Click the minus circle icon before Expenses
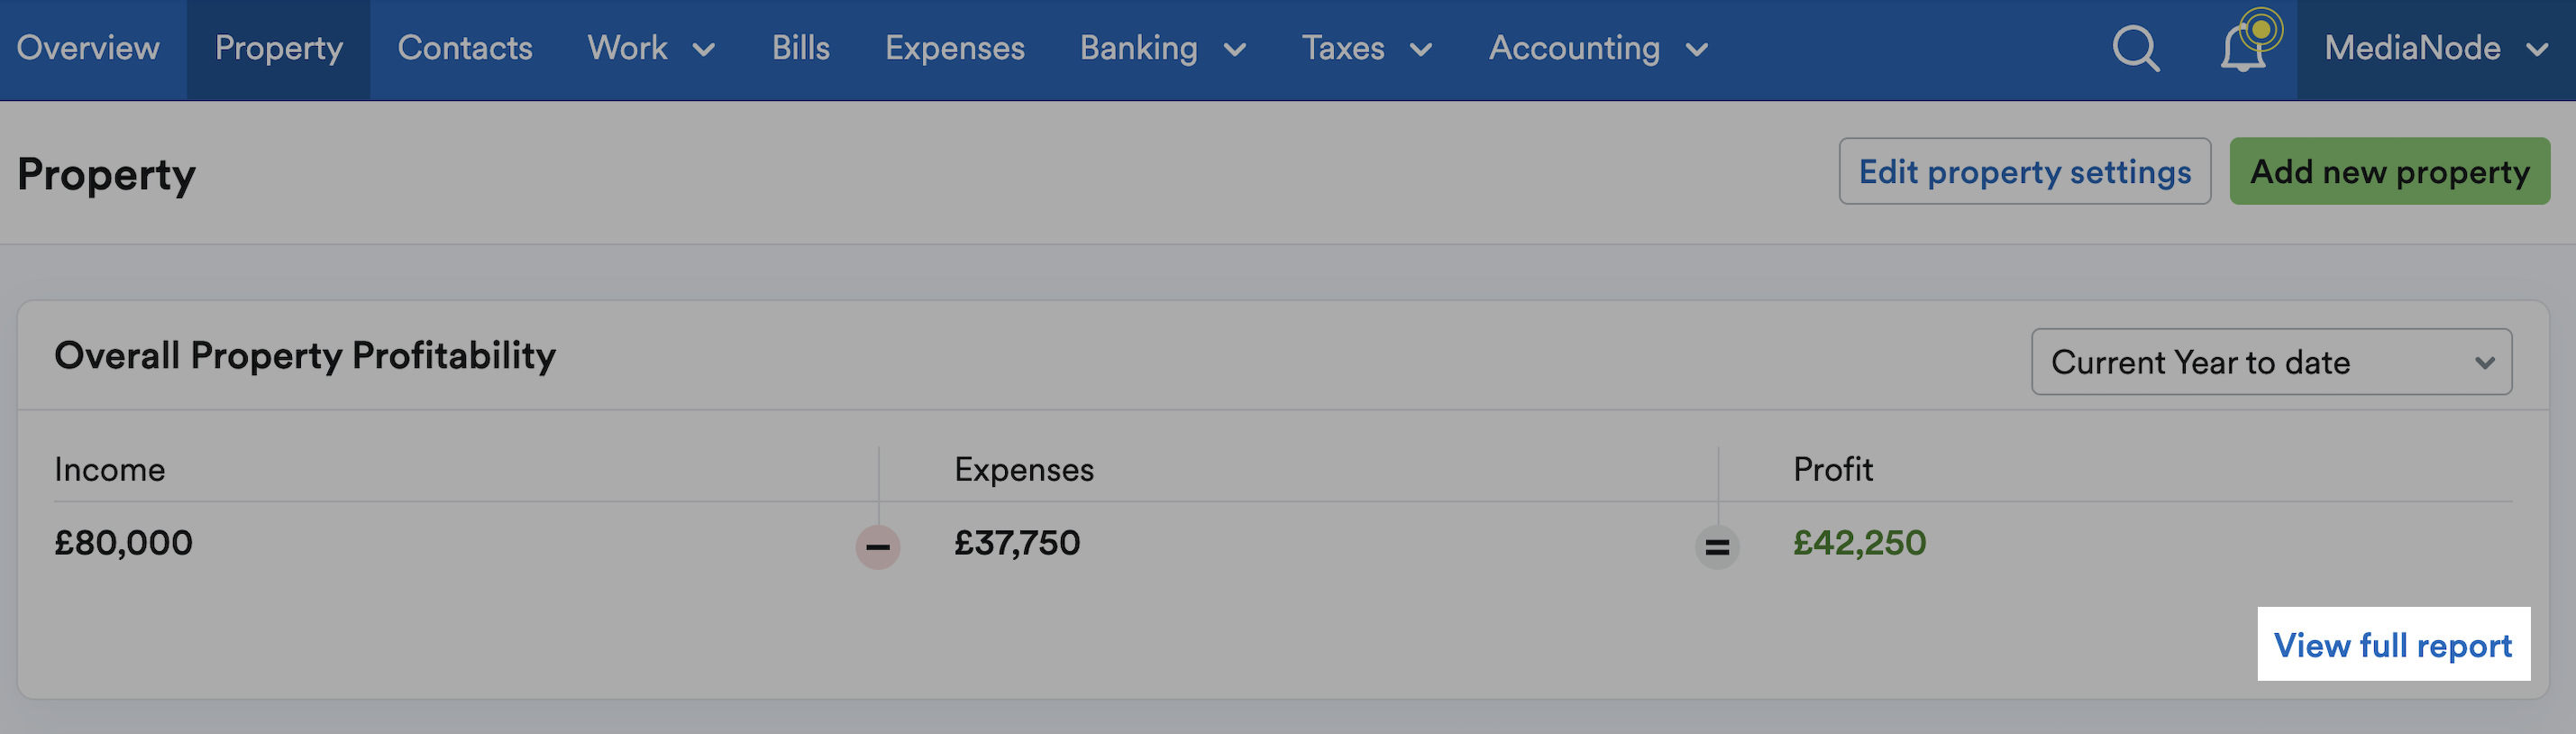 click(877, 547)
